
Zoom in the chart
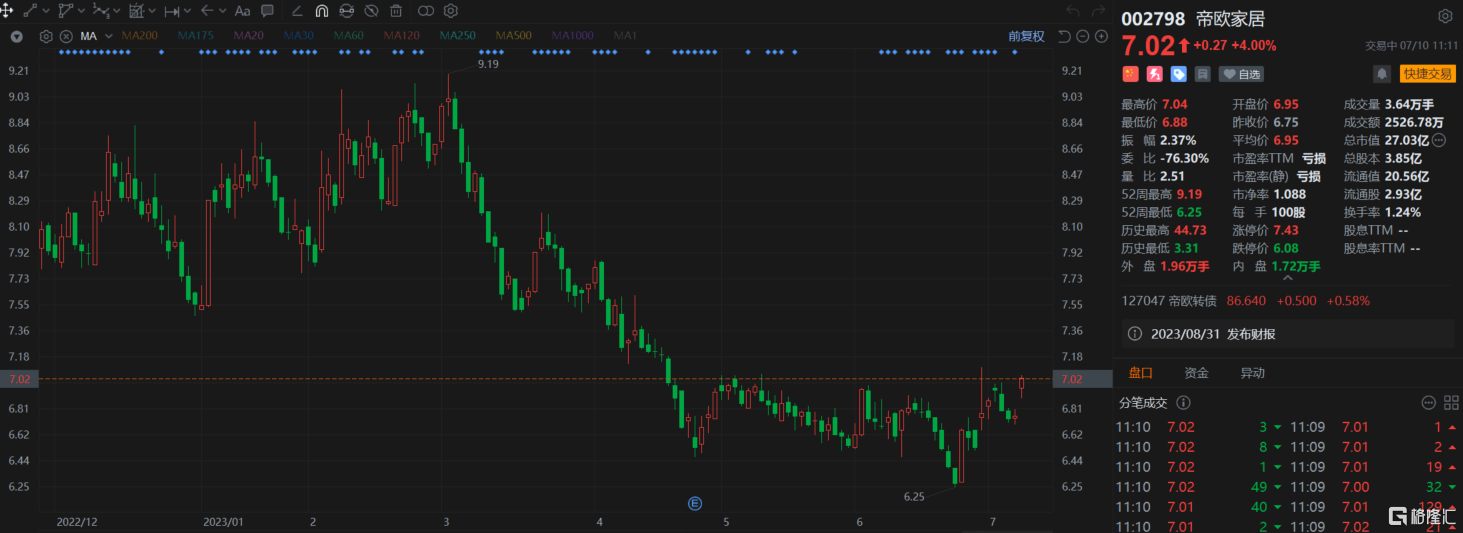(x=1101, y=36)
